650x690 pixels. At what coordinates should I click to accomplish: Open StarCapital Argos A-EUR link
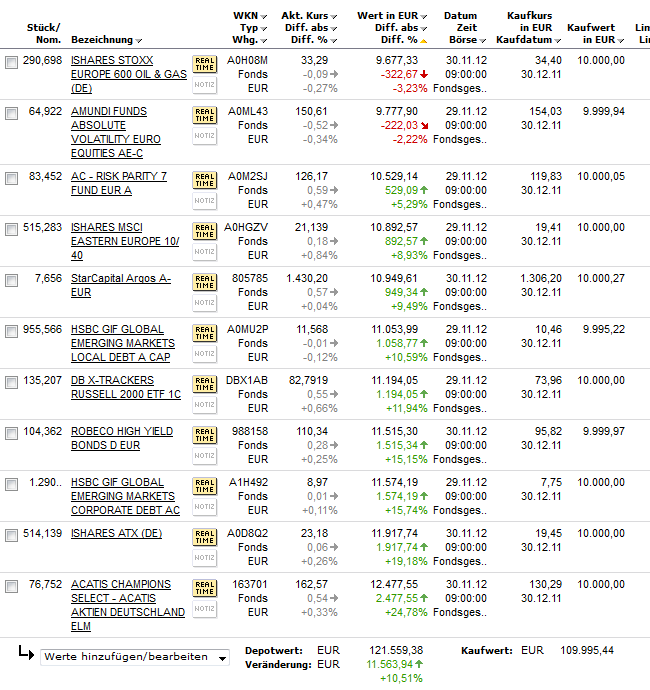coord(121,286)
